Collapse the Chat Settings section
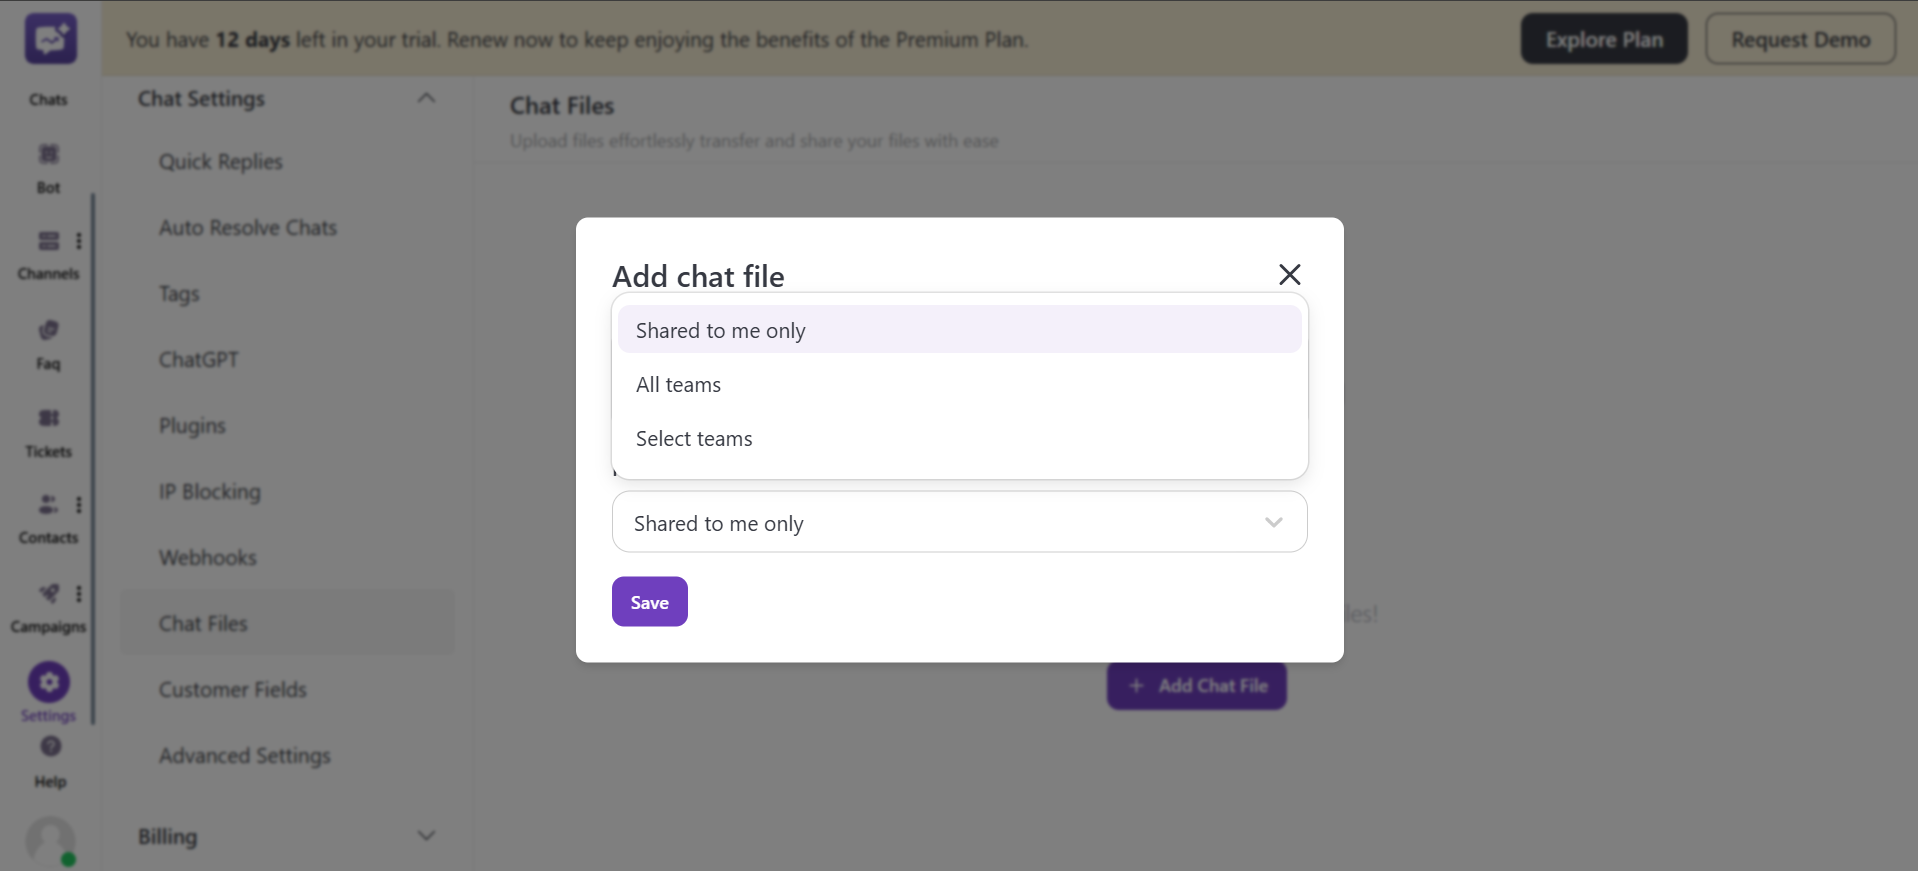Screen dimensions: 1918x871 (x=427, y=97)
